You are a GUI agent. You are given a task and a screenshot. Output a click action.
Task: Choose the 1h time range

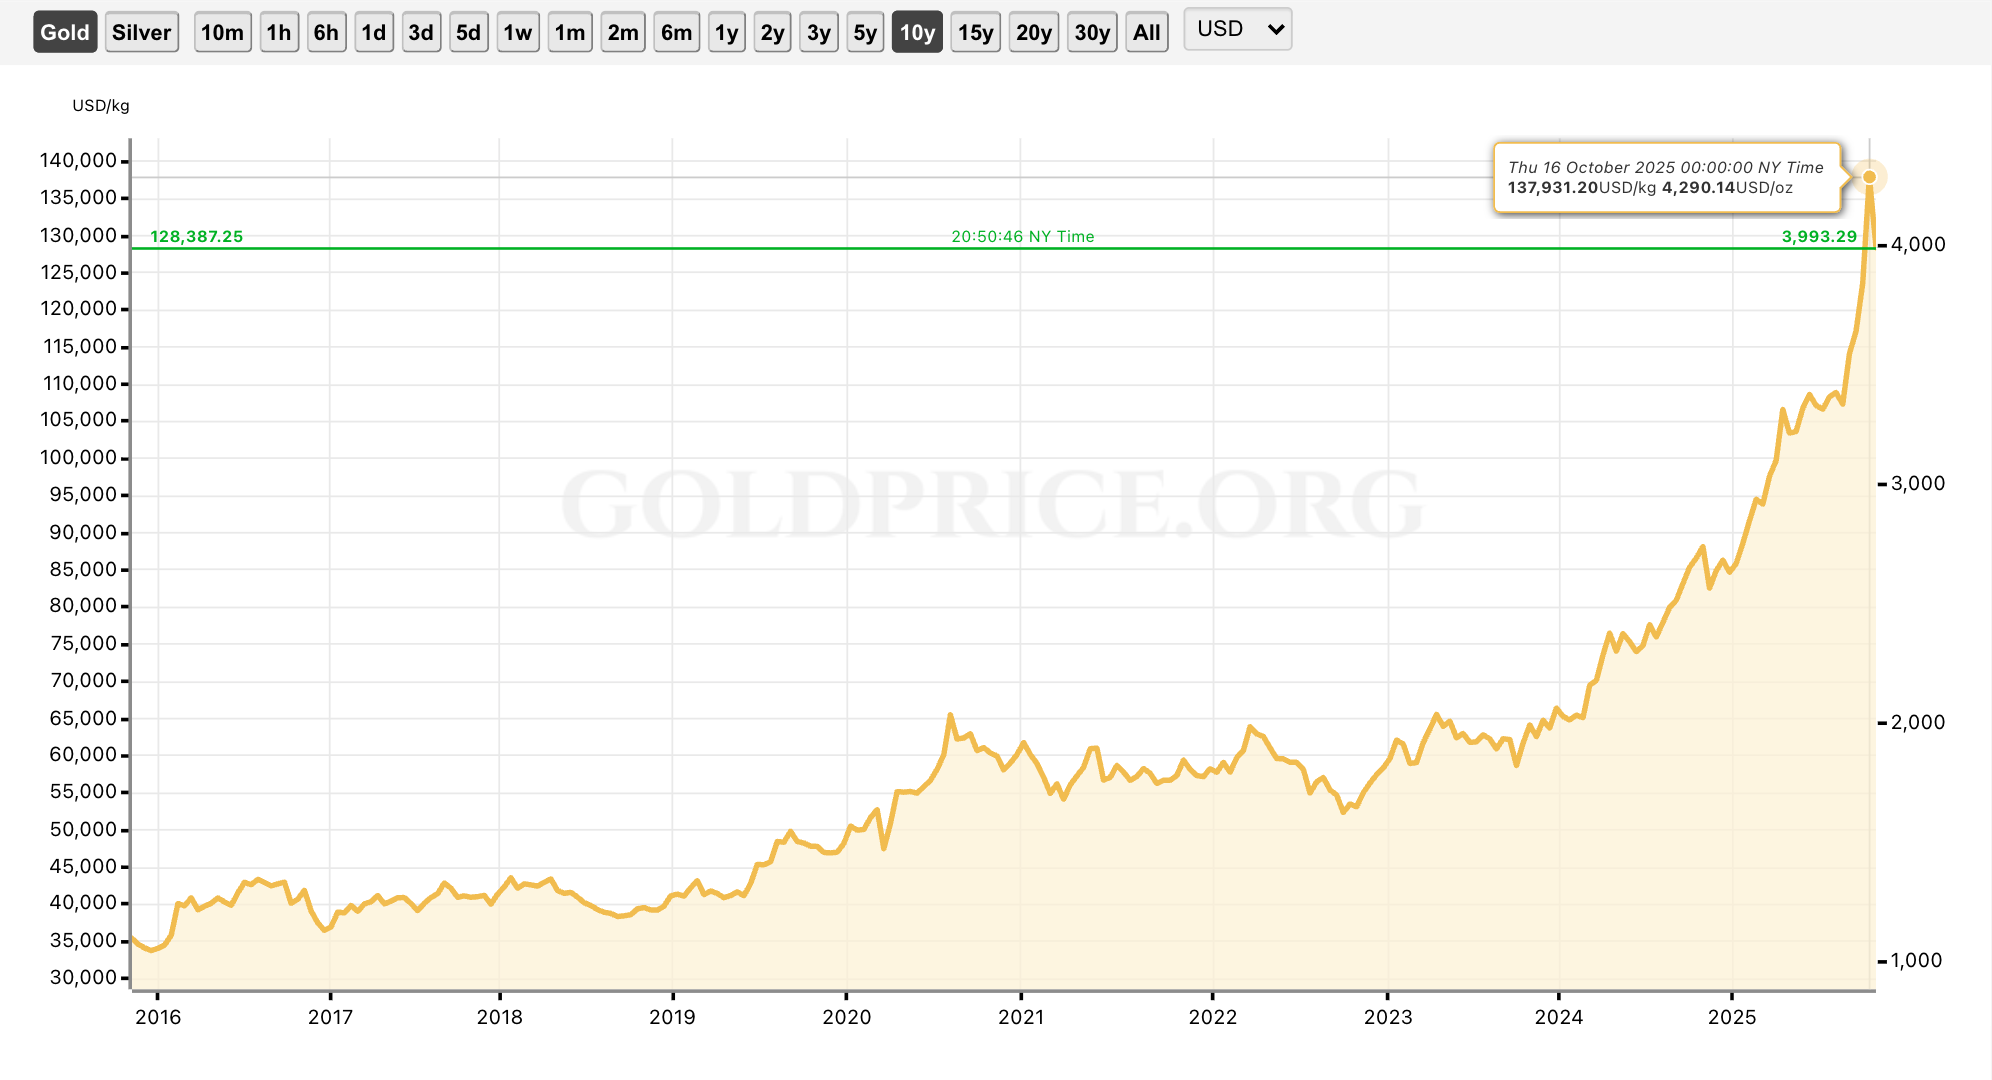click(x=279, y=32)
